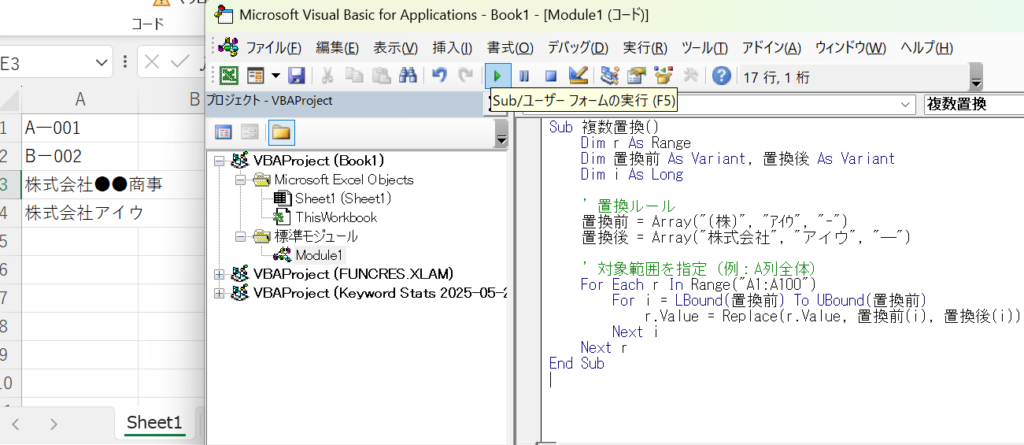Select cell A1 containing A—001

(x=80, y=127)
